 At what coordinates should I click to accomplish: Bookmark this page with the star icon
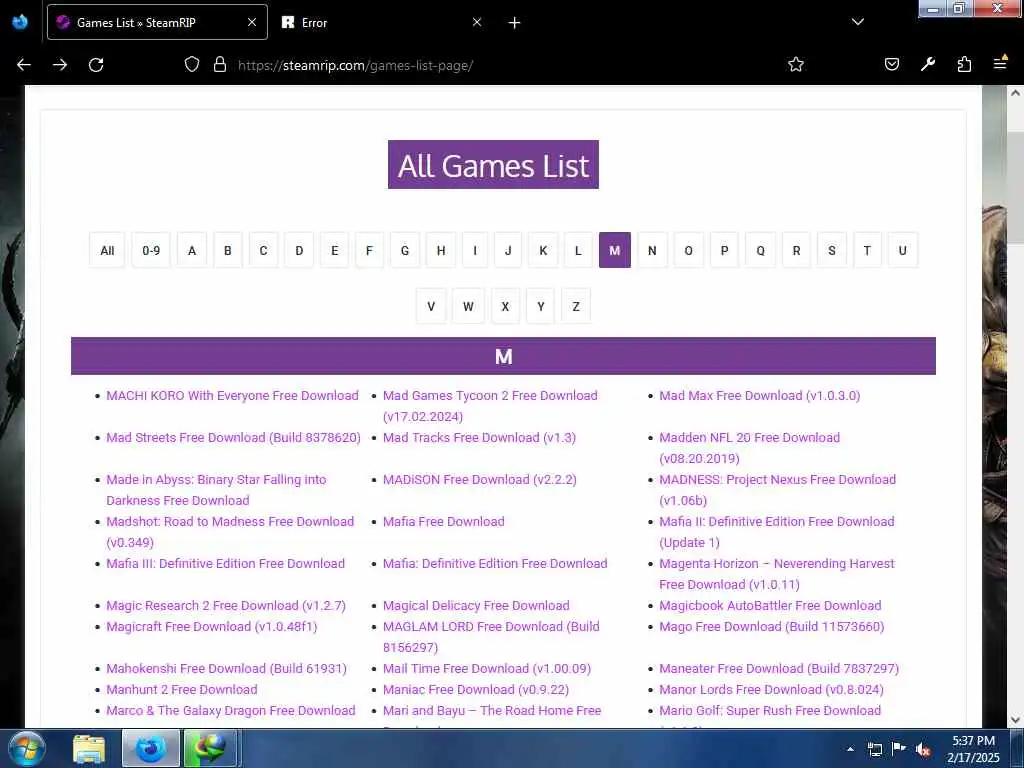point(795,64)
